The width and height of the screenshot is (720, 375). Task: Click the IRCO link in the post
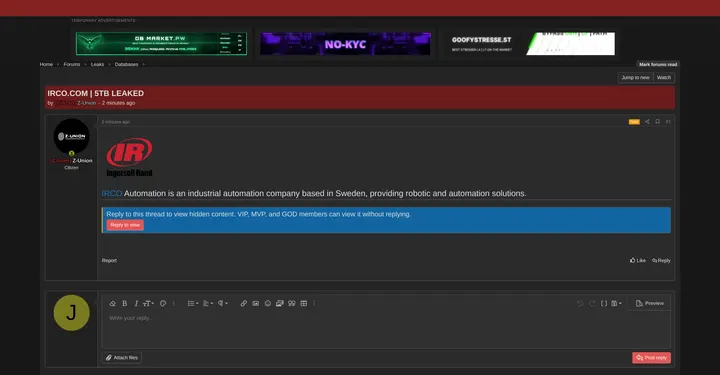(112, 193)
